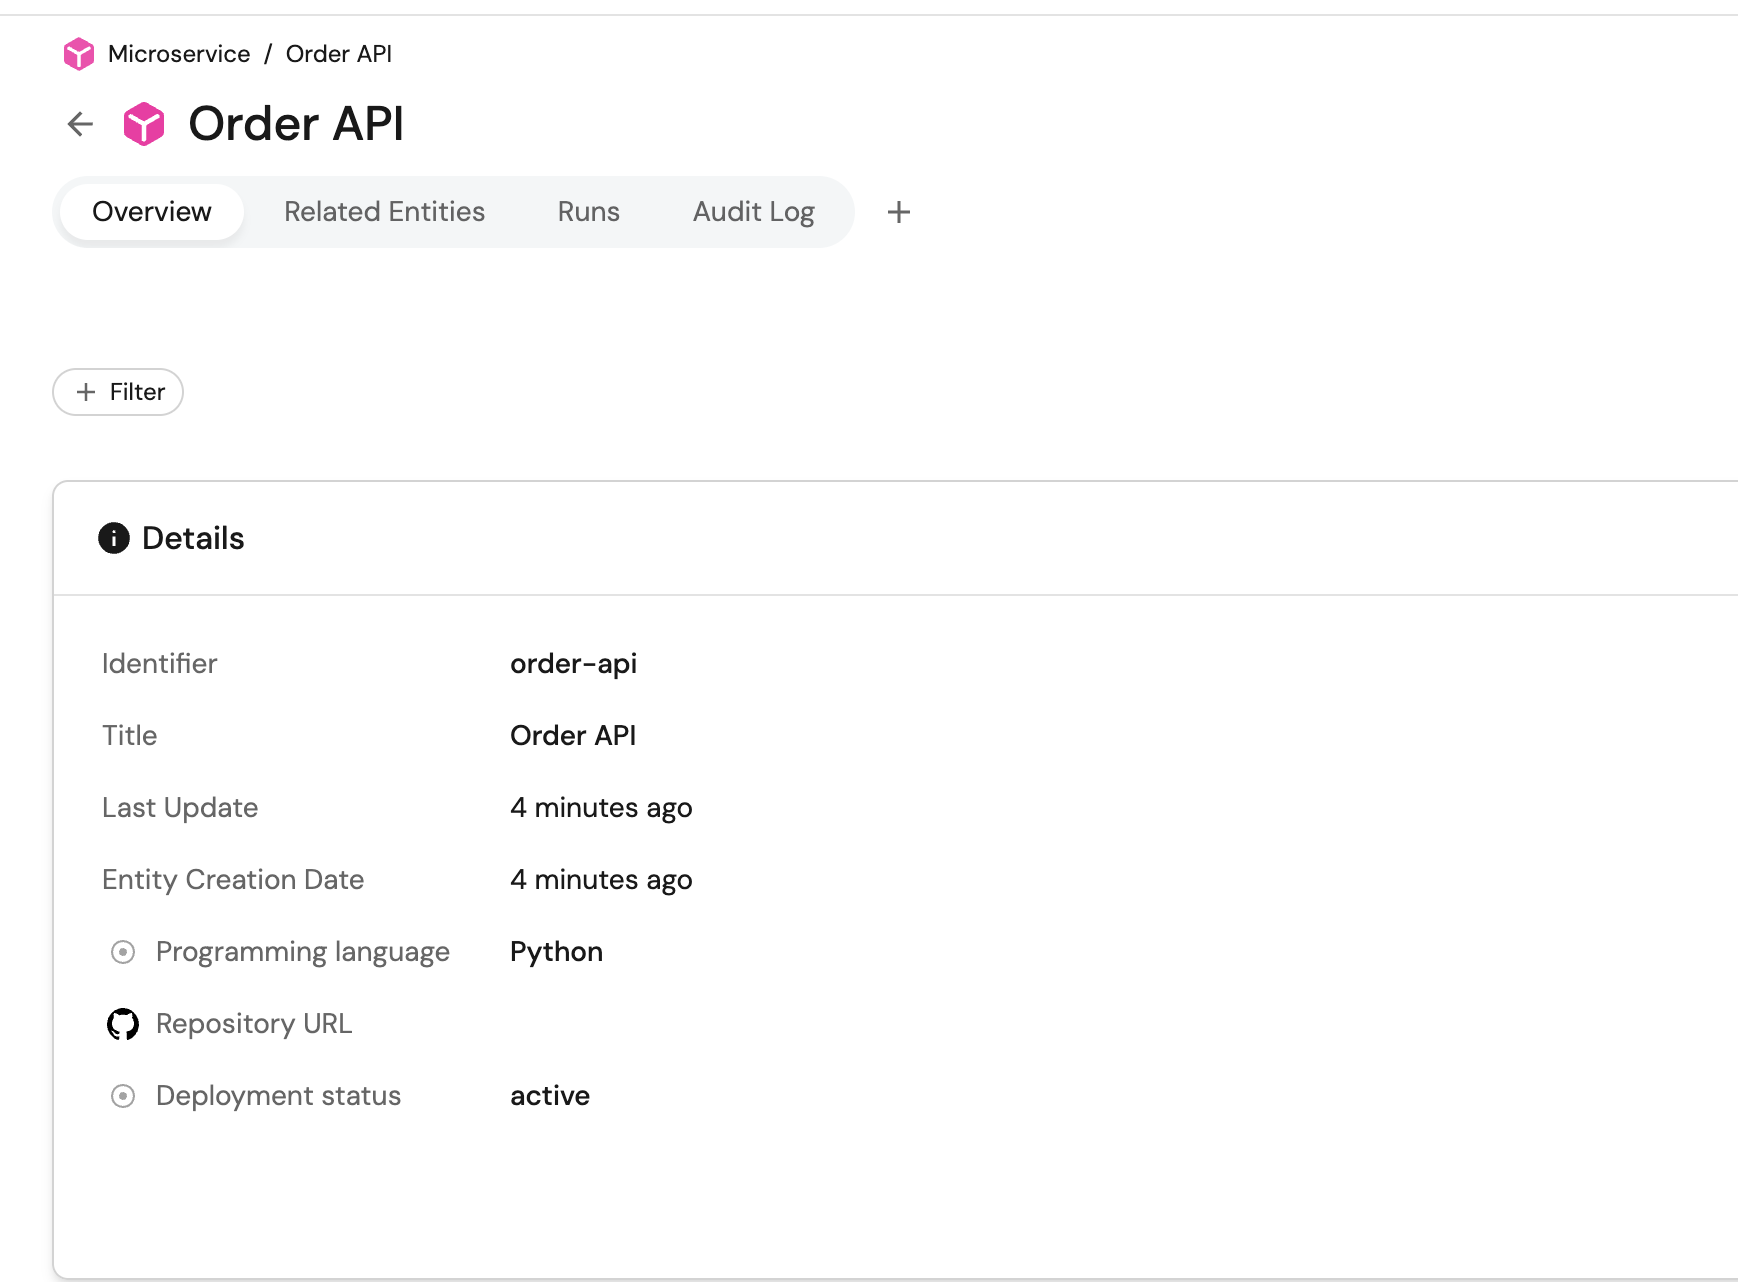The width and height of the screenshot is (1738, 1282).
Task: Click the Python language value
Action: point(556,952)
